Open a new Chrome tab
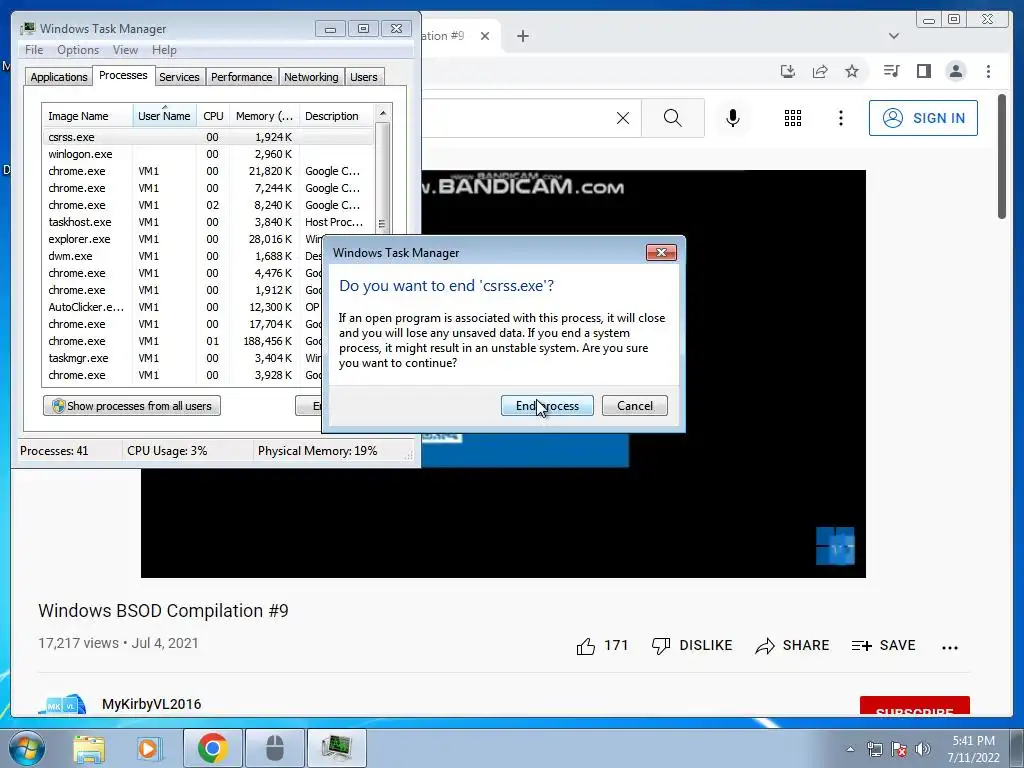 coord(522,36)
